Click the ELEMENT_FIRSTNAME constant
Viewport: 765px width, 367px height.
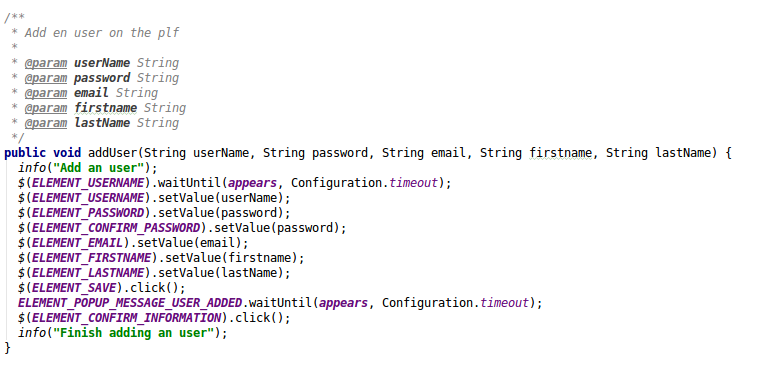92,258
